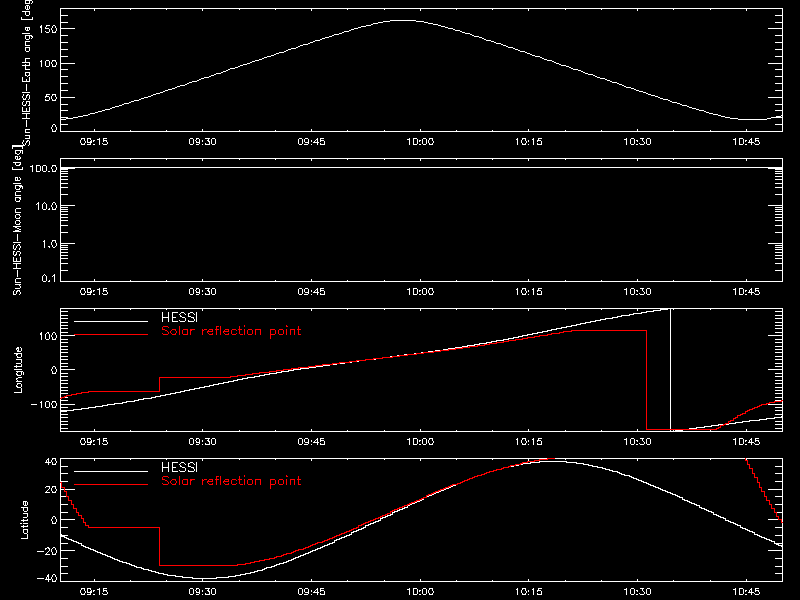Click the 10.0 tick label on Moon angle axis
Screen dimensions: 800x600
(46, 207)
